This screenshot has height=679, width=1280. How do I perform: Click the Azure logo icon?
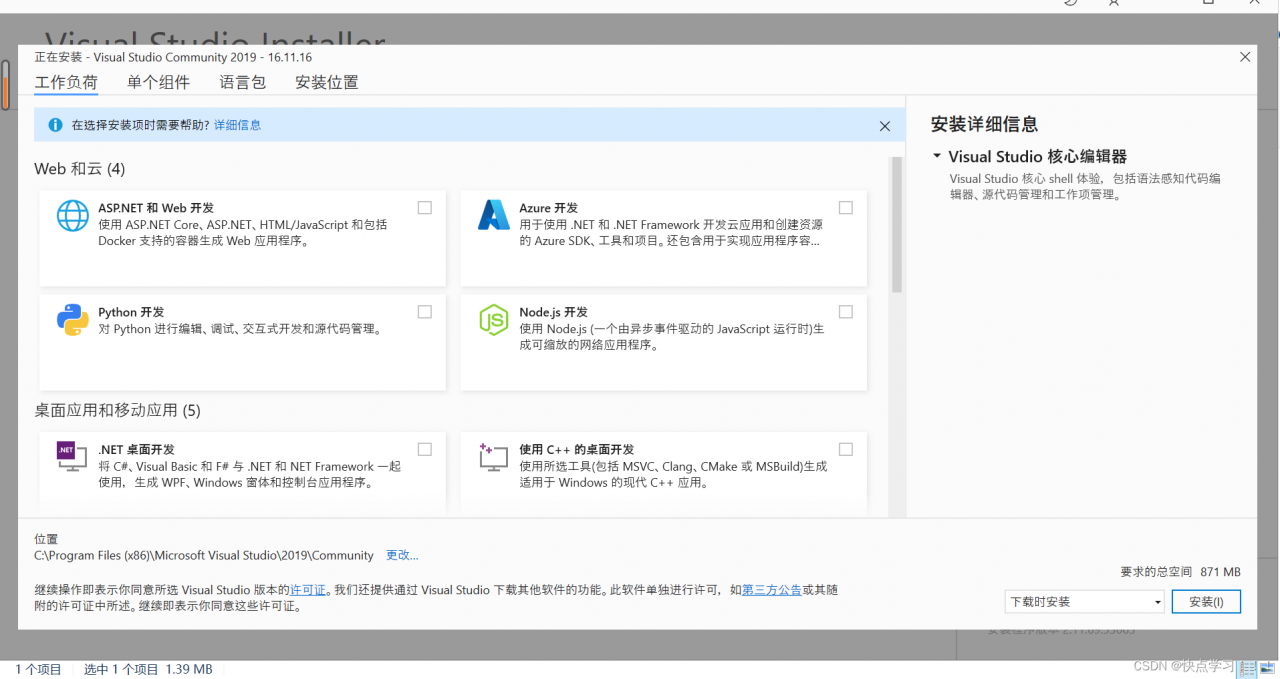pos(494,216)
